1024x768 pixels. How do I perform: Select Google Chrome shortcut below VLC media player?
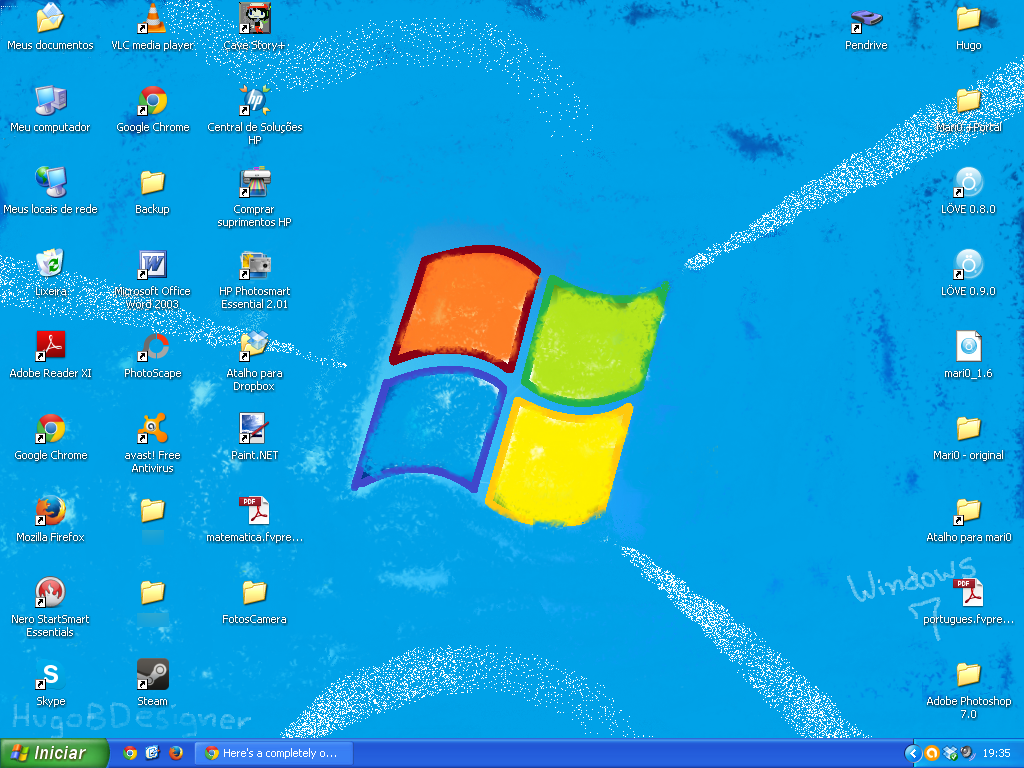(x=152, y=101)
